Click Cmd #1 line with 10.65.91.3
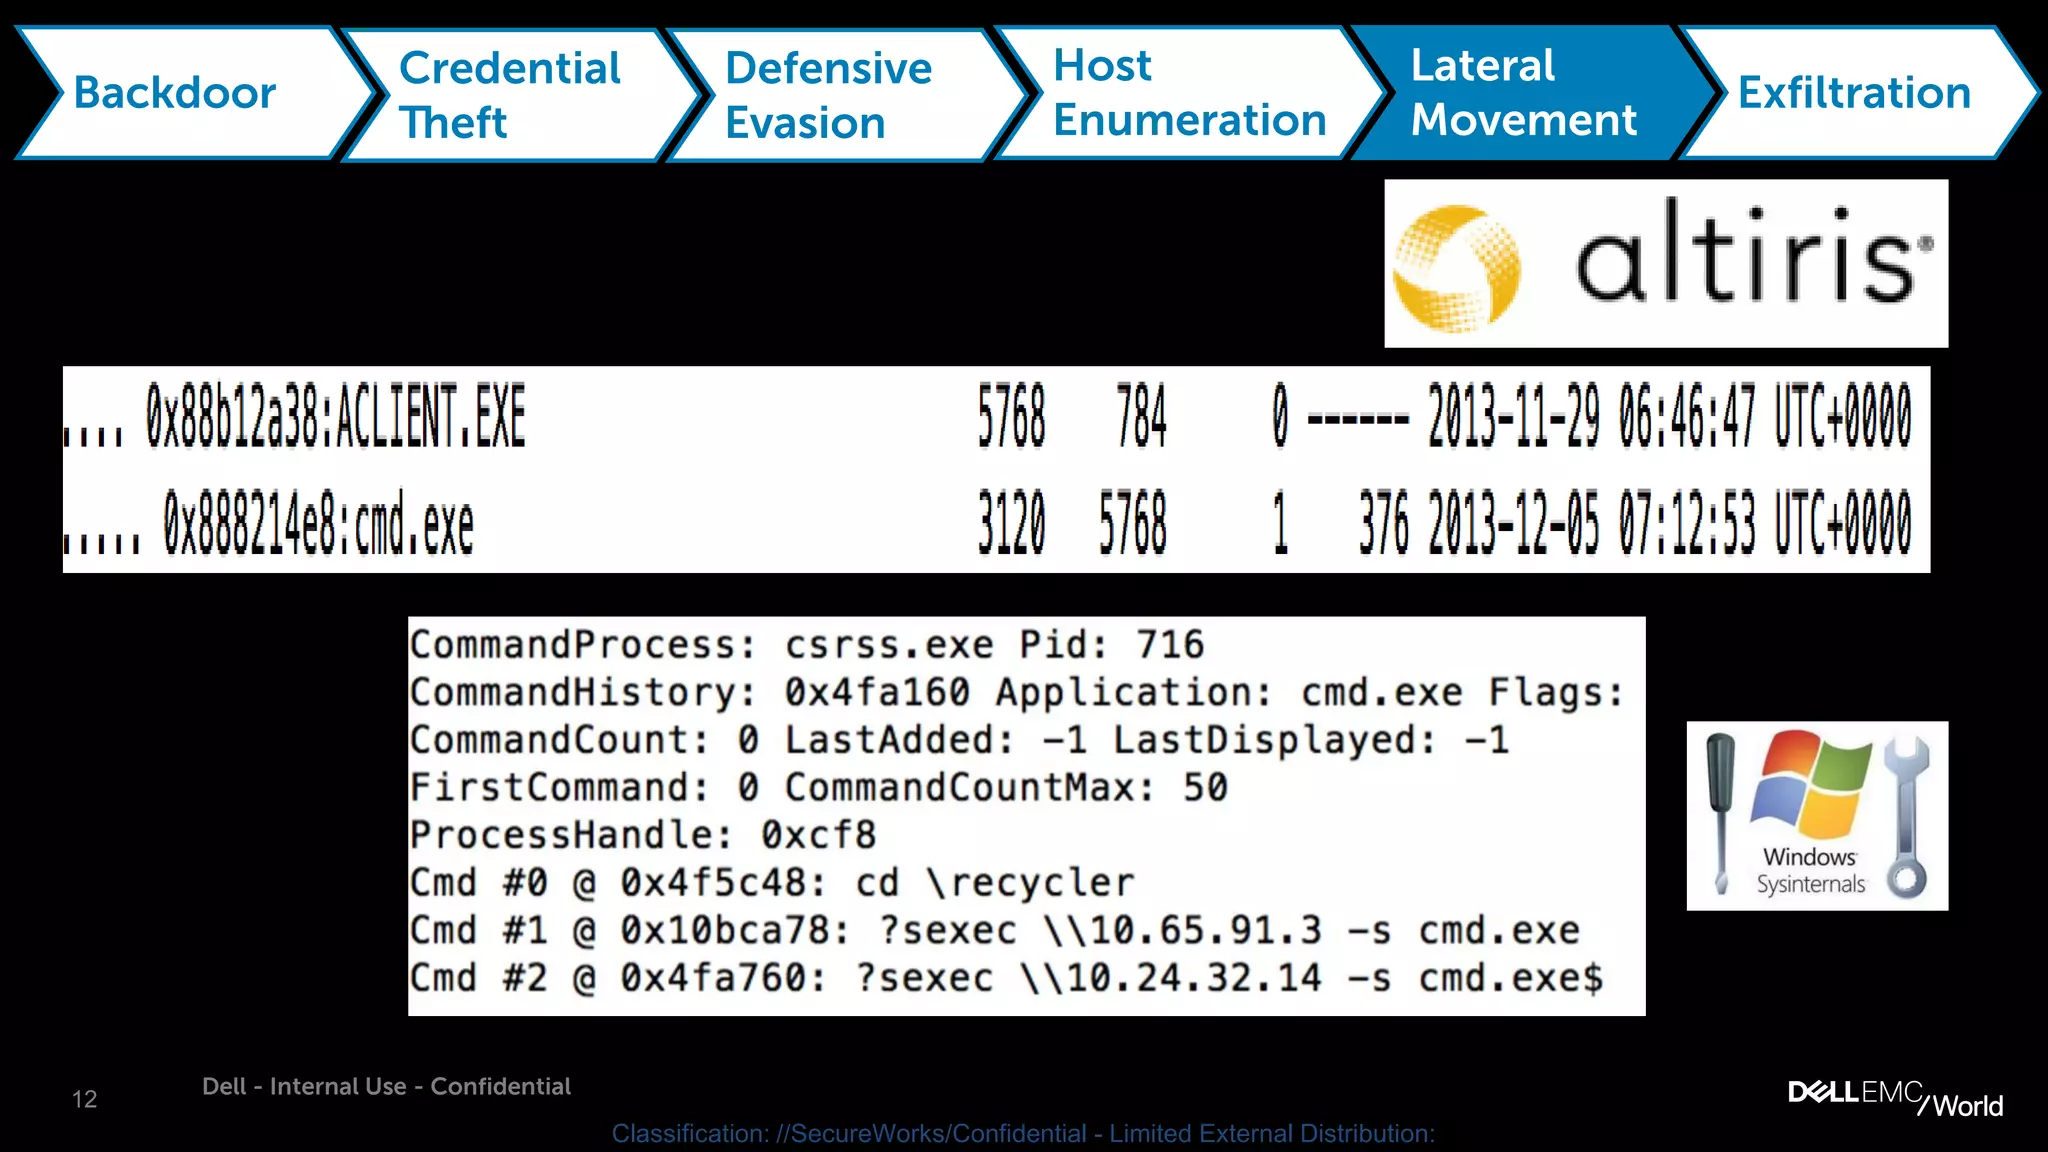Screen dimensions: 2048x1152 [x=995, y=930]
